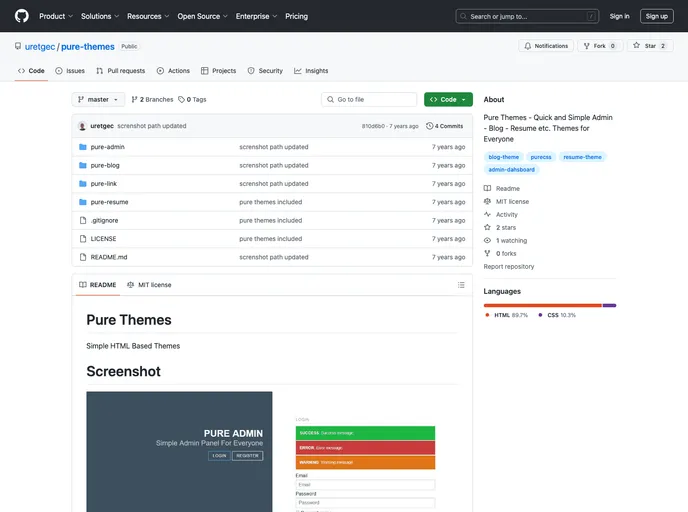Screen dimensions: 688x512
Task: Click the Search or jump to field
Action: 527,16
